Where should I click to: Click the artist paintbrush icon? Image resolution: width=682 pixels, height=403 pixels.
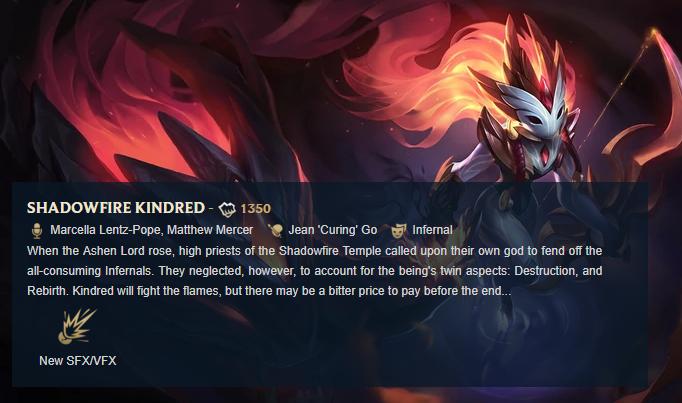click(x=275, y=230)
